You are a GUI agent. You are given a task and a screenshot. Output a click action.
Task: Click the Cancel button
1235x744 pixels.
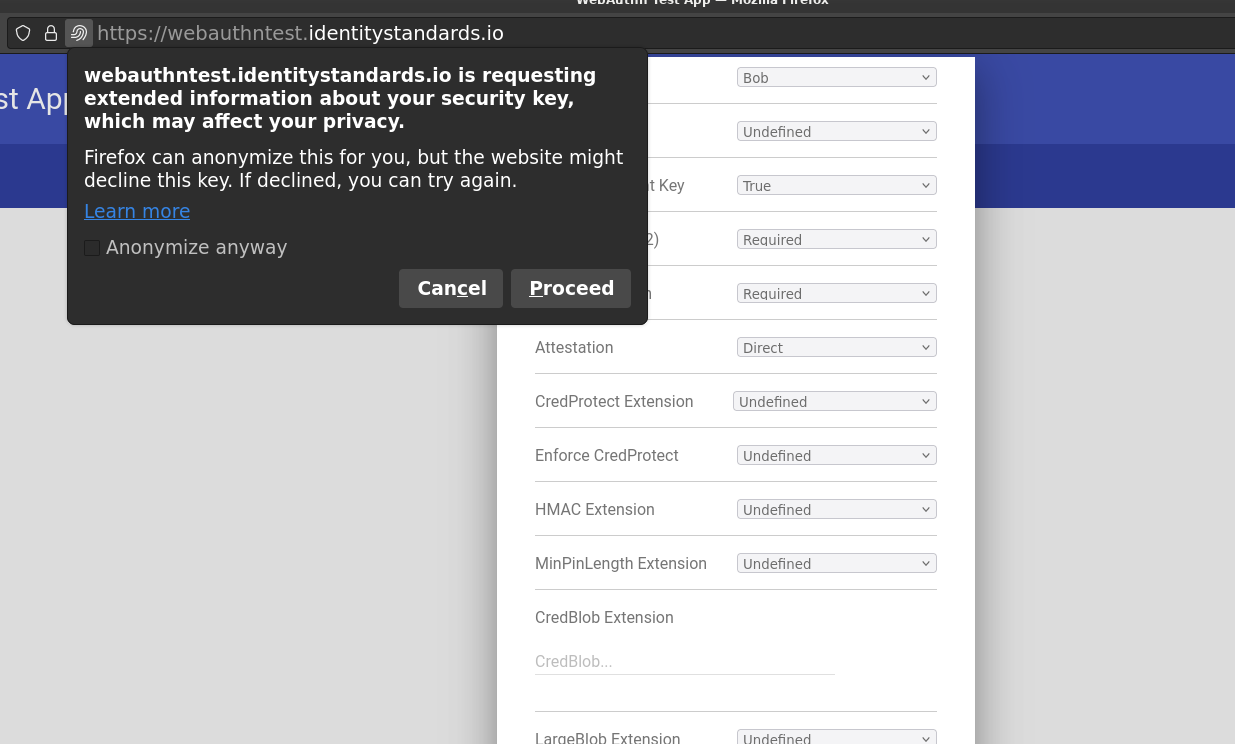pos(451,288)
